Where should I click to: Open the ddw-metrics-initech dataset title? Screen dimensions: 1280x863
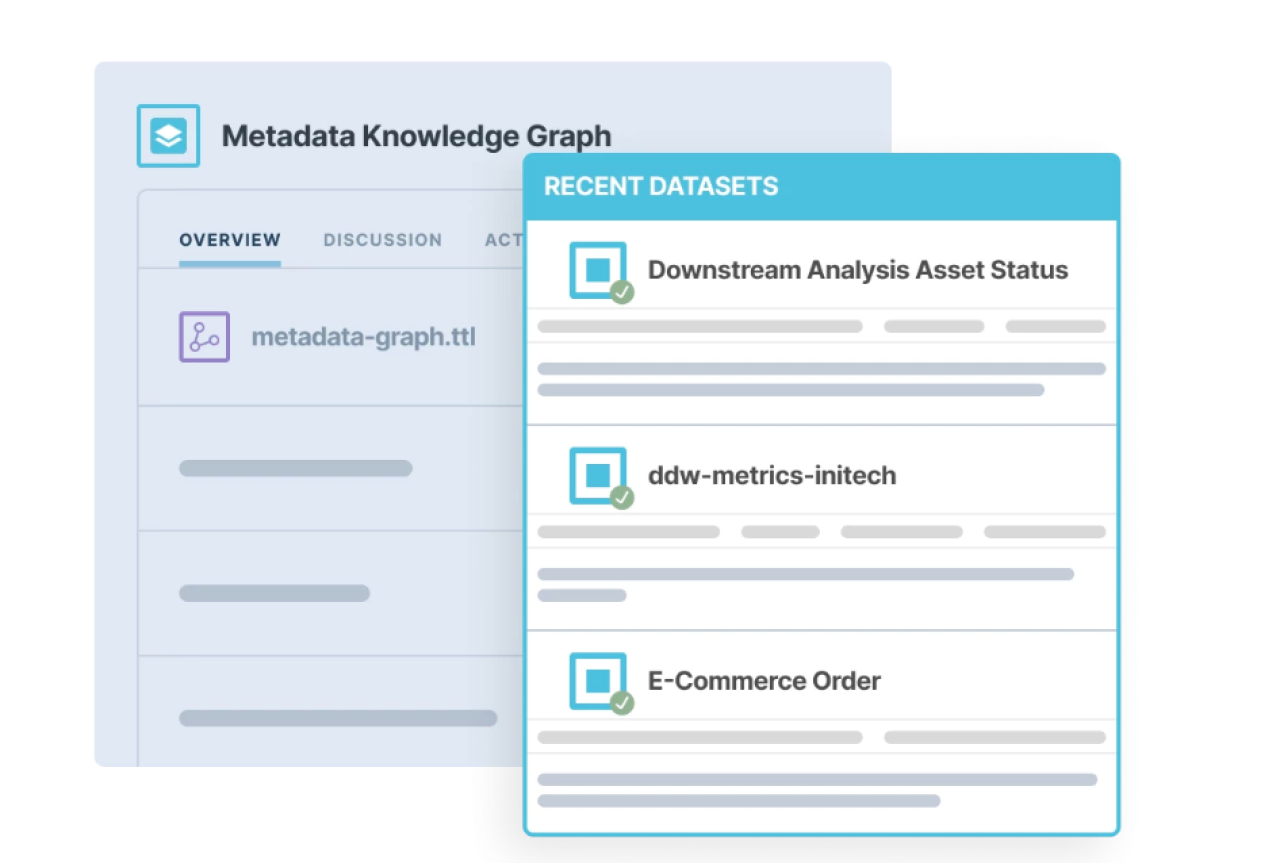[x=772, y=475]
